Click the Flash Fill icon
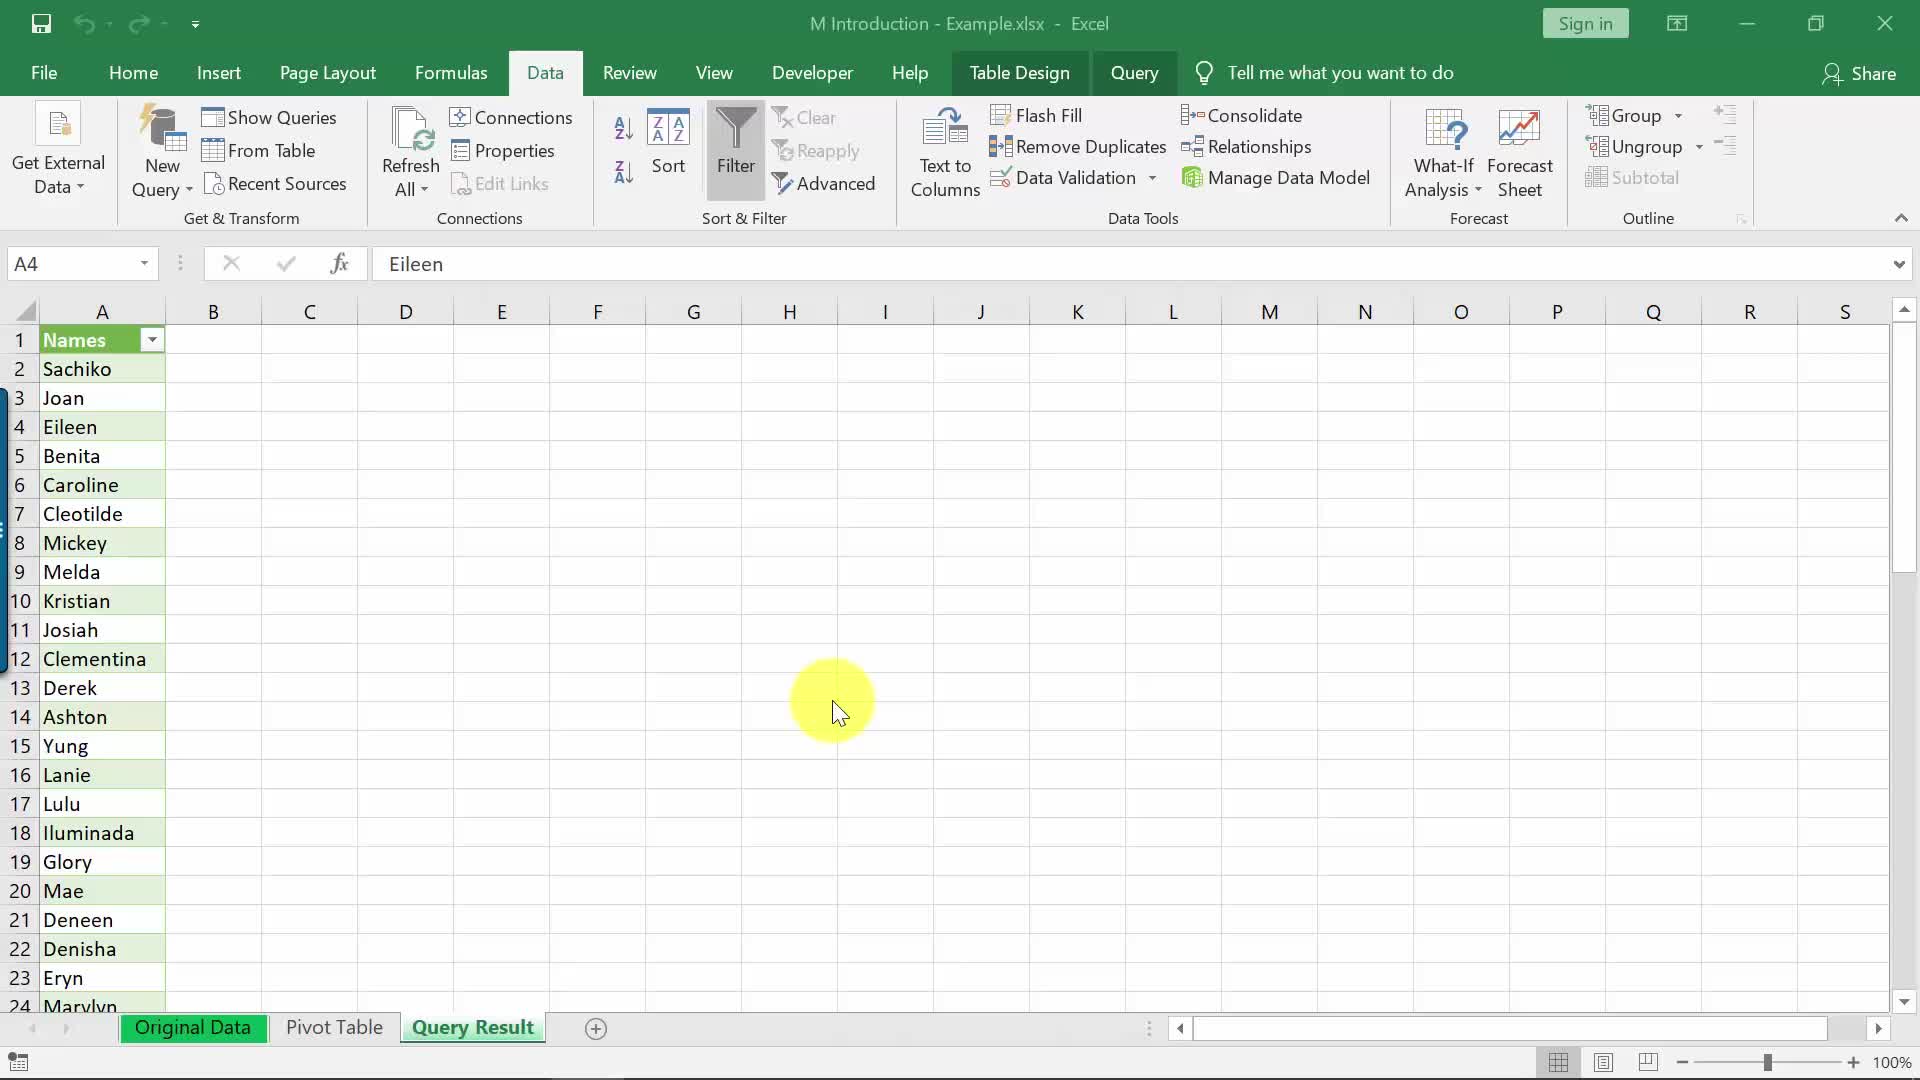The image size is (1920, 1080). coord(1001,116)
